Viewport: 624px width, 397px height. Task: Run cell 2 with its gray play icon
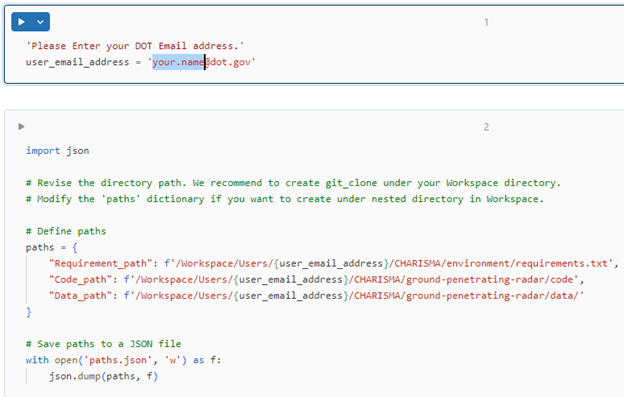point(21,126)
